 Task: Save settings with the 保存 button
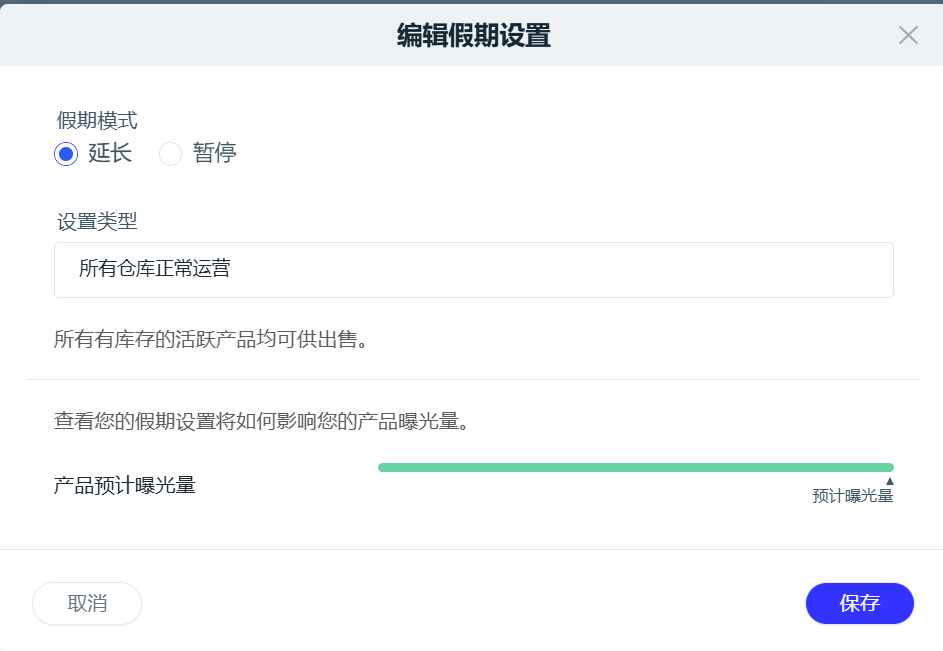(x=859, y=603)
